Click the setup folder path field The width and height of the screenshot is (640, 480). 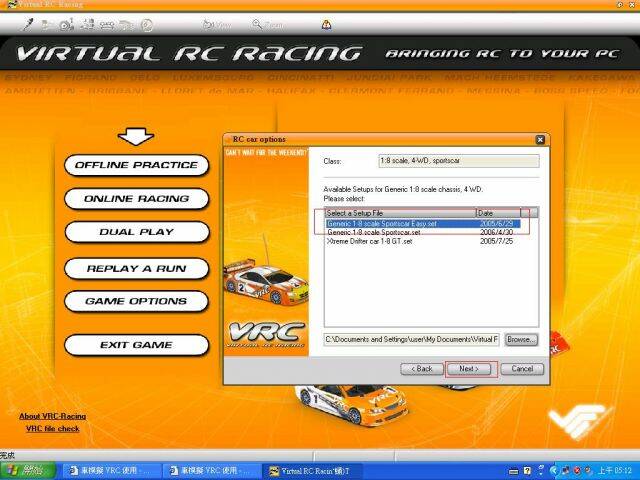tap(411, 339)
